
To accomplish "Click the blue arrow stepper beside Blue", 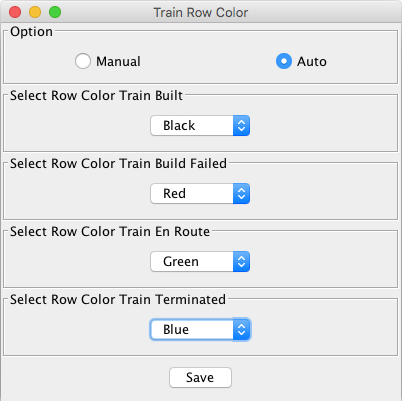I will 241,330.
